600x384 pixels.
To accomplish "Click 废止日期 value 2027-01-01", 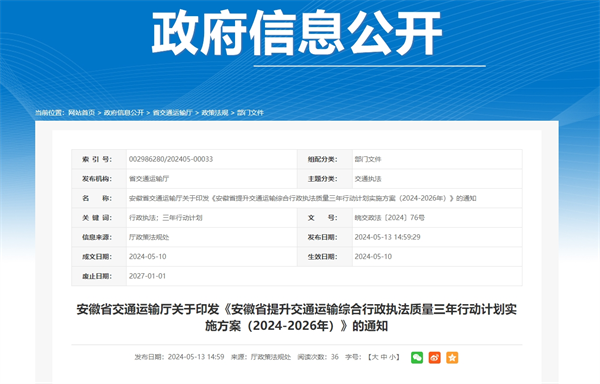I will tap(147, 276).
